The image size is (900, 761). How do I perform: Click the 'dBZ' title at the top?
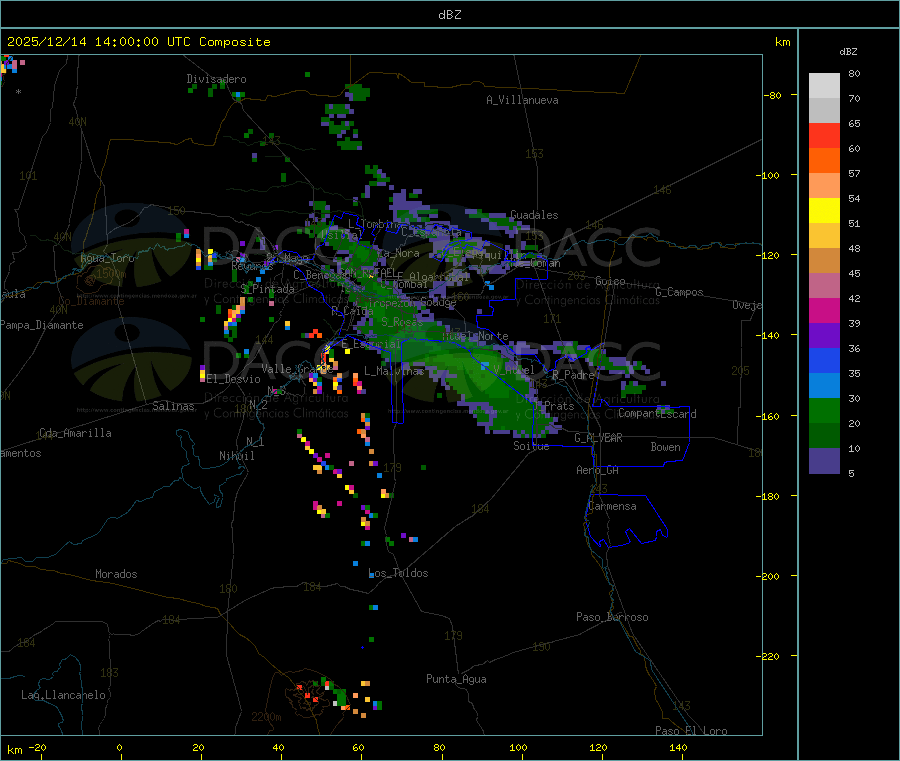[x=449, y=15]
